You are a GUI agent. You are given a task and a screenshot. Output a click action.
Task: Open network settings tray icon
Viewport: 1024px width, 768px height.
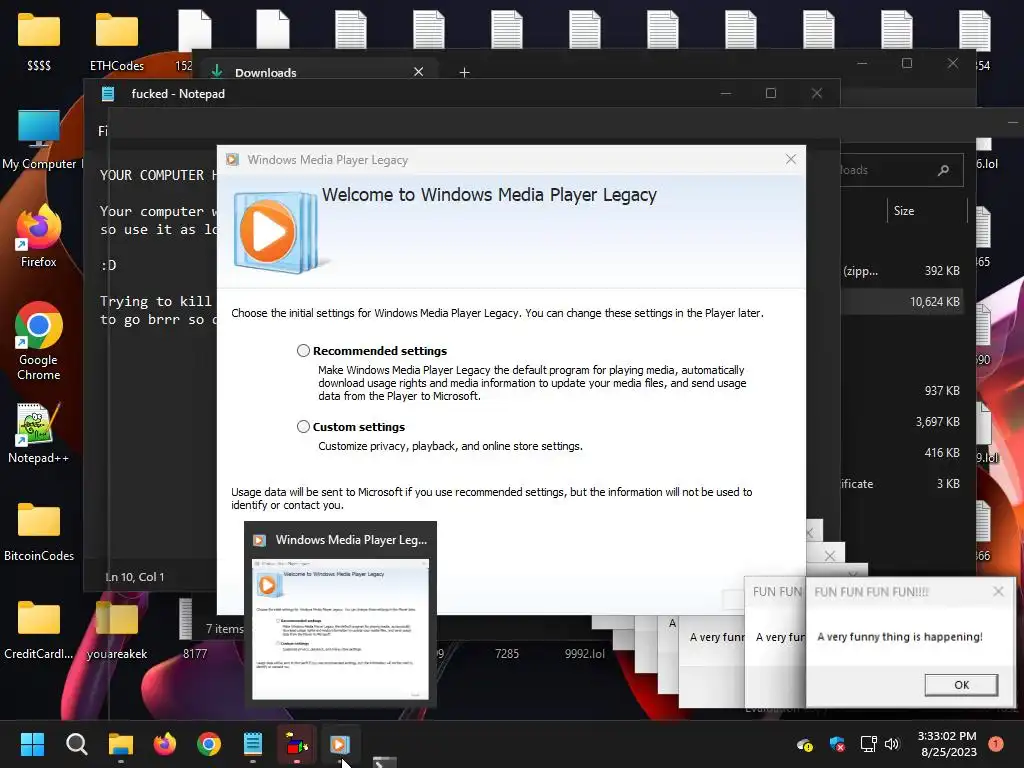pyautogui.click(x=869, y=744)
